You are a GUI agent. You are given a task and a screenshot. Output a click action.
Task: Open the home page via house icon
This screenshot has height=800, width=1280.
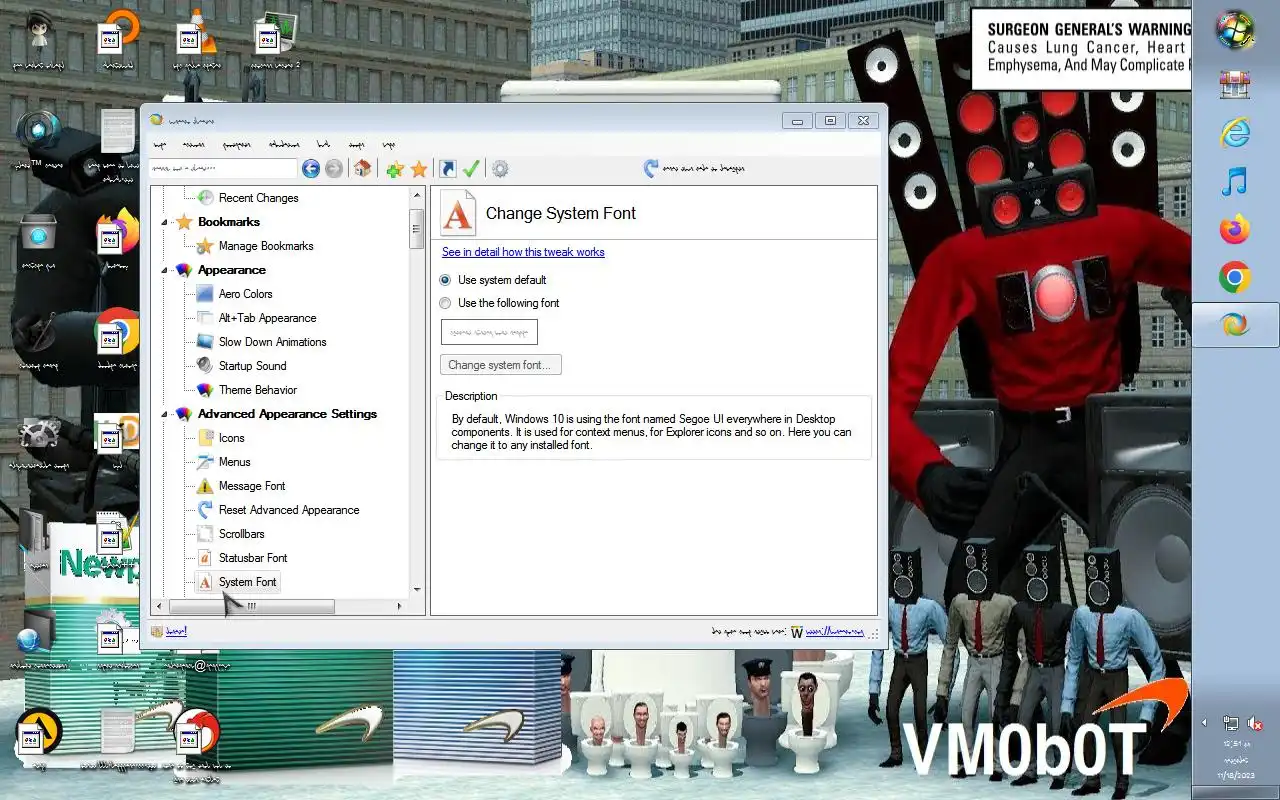click(x=363, y=169)
